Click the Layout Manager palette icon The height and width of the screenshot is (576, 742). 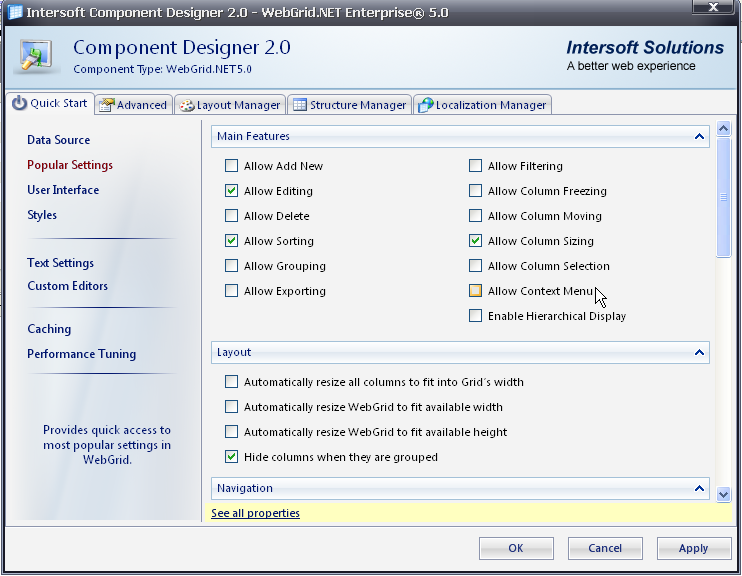187,105
